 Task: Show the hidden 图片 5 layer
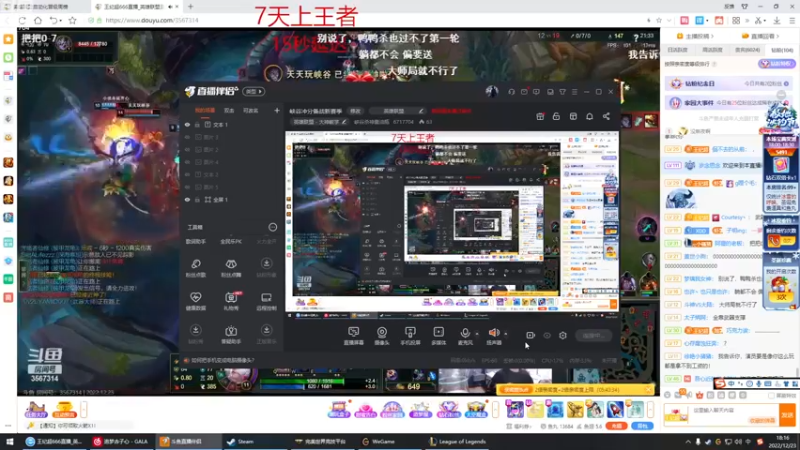click(187, 187)
